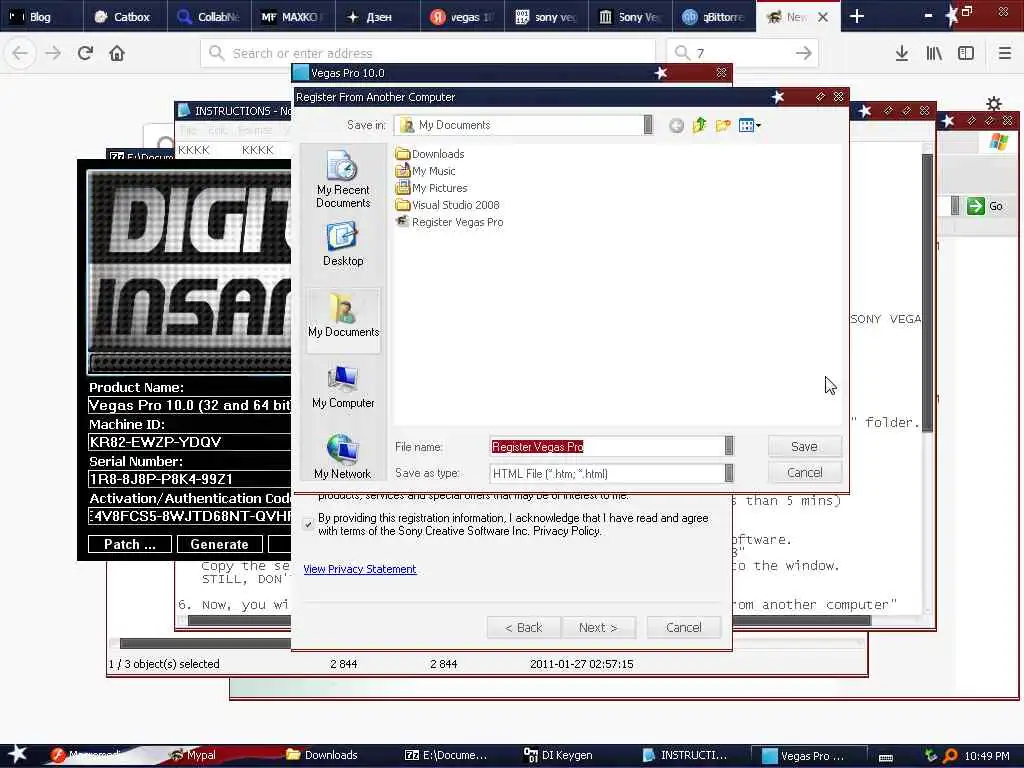This screenshot has width=1024, height=768.
Task: Open the My Pictures folder
Action: click(x=432, y=188)
